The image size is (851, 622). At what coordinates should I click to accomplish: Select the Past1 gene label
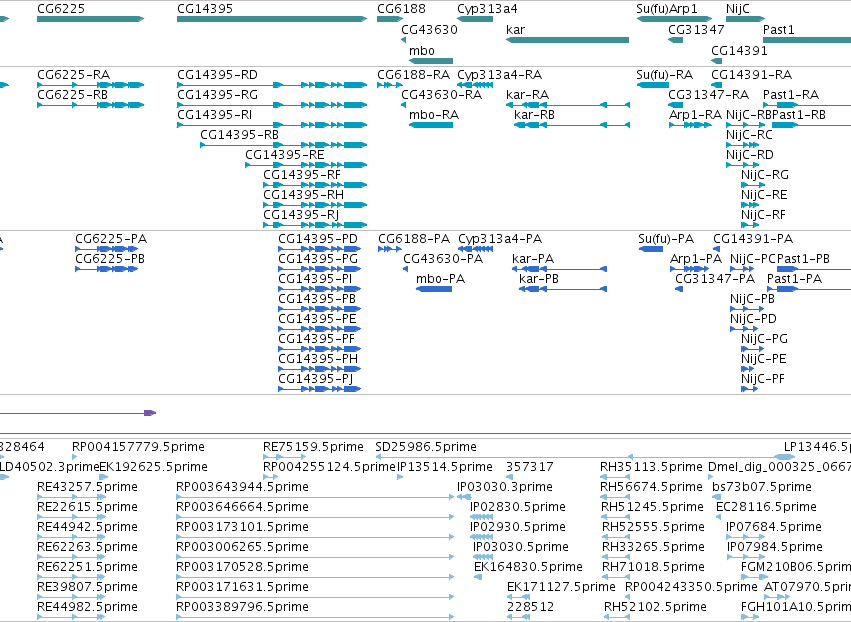(779, 30)
